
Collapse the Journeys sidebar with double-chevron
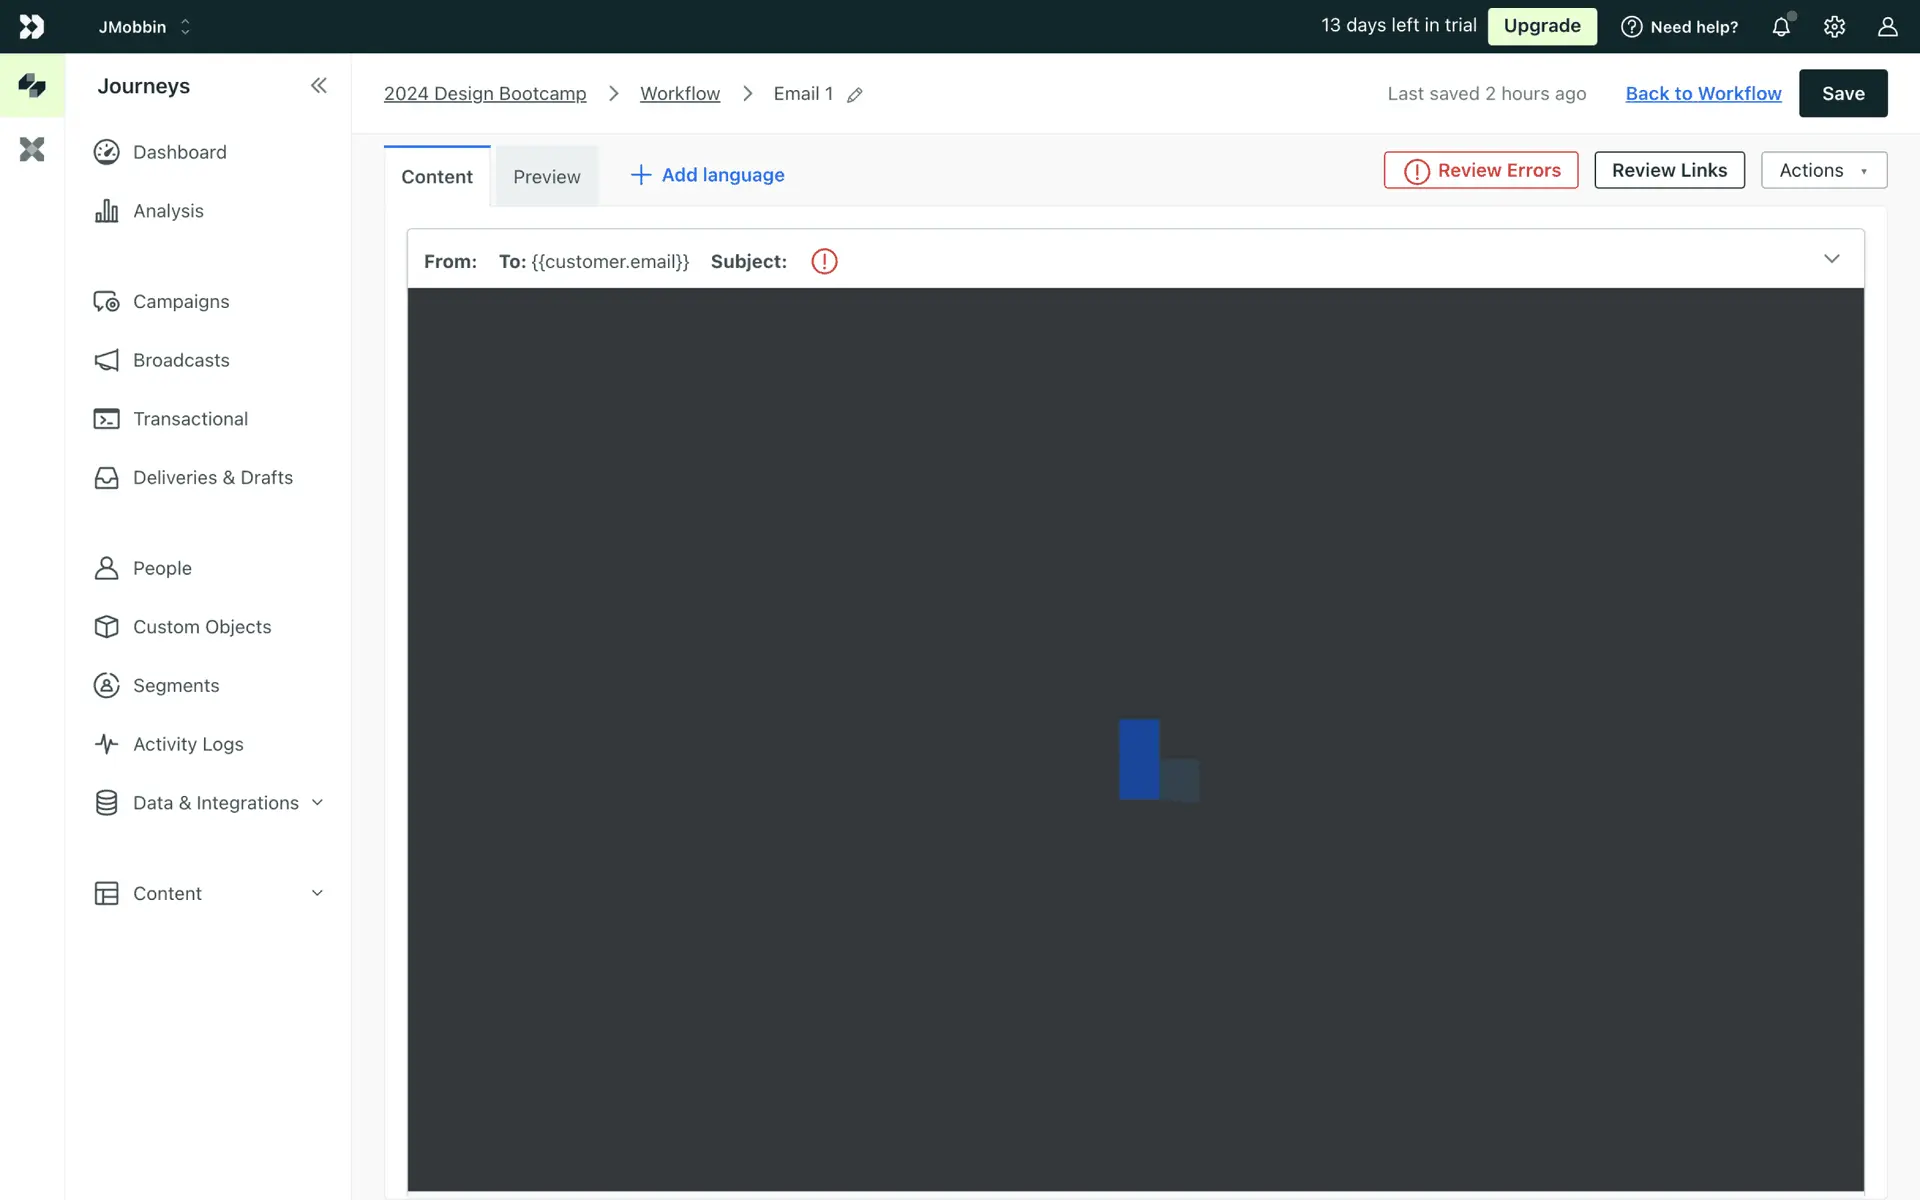point(318,86)
